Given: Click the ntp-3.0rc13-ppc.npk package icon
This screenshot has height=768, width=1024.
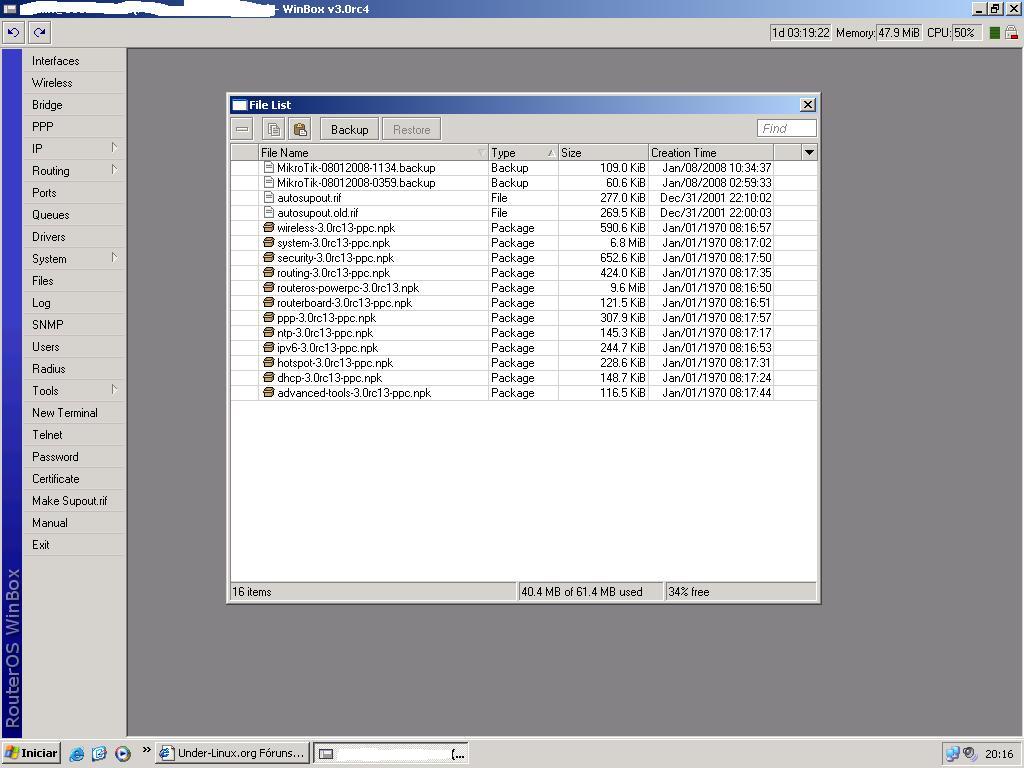Looking at the screenshot, I should [268, 332].
